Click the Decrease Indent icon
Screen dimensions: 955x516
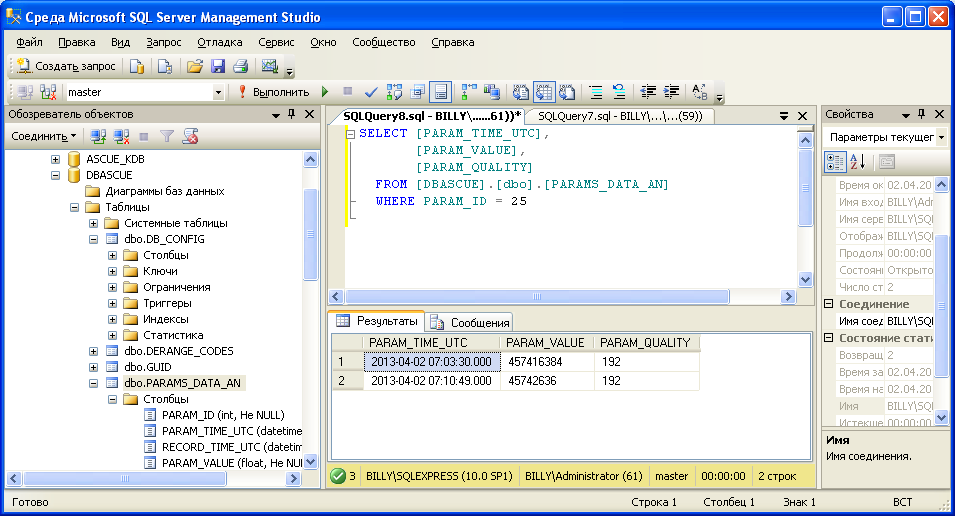click(648, 92)
